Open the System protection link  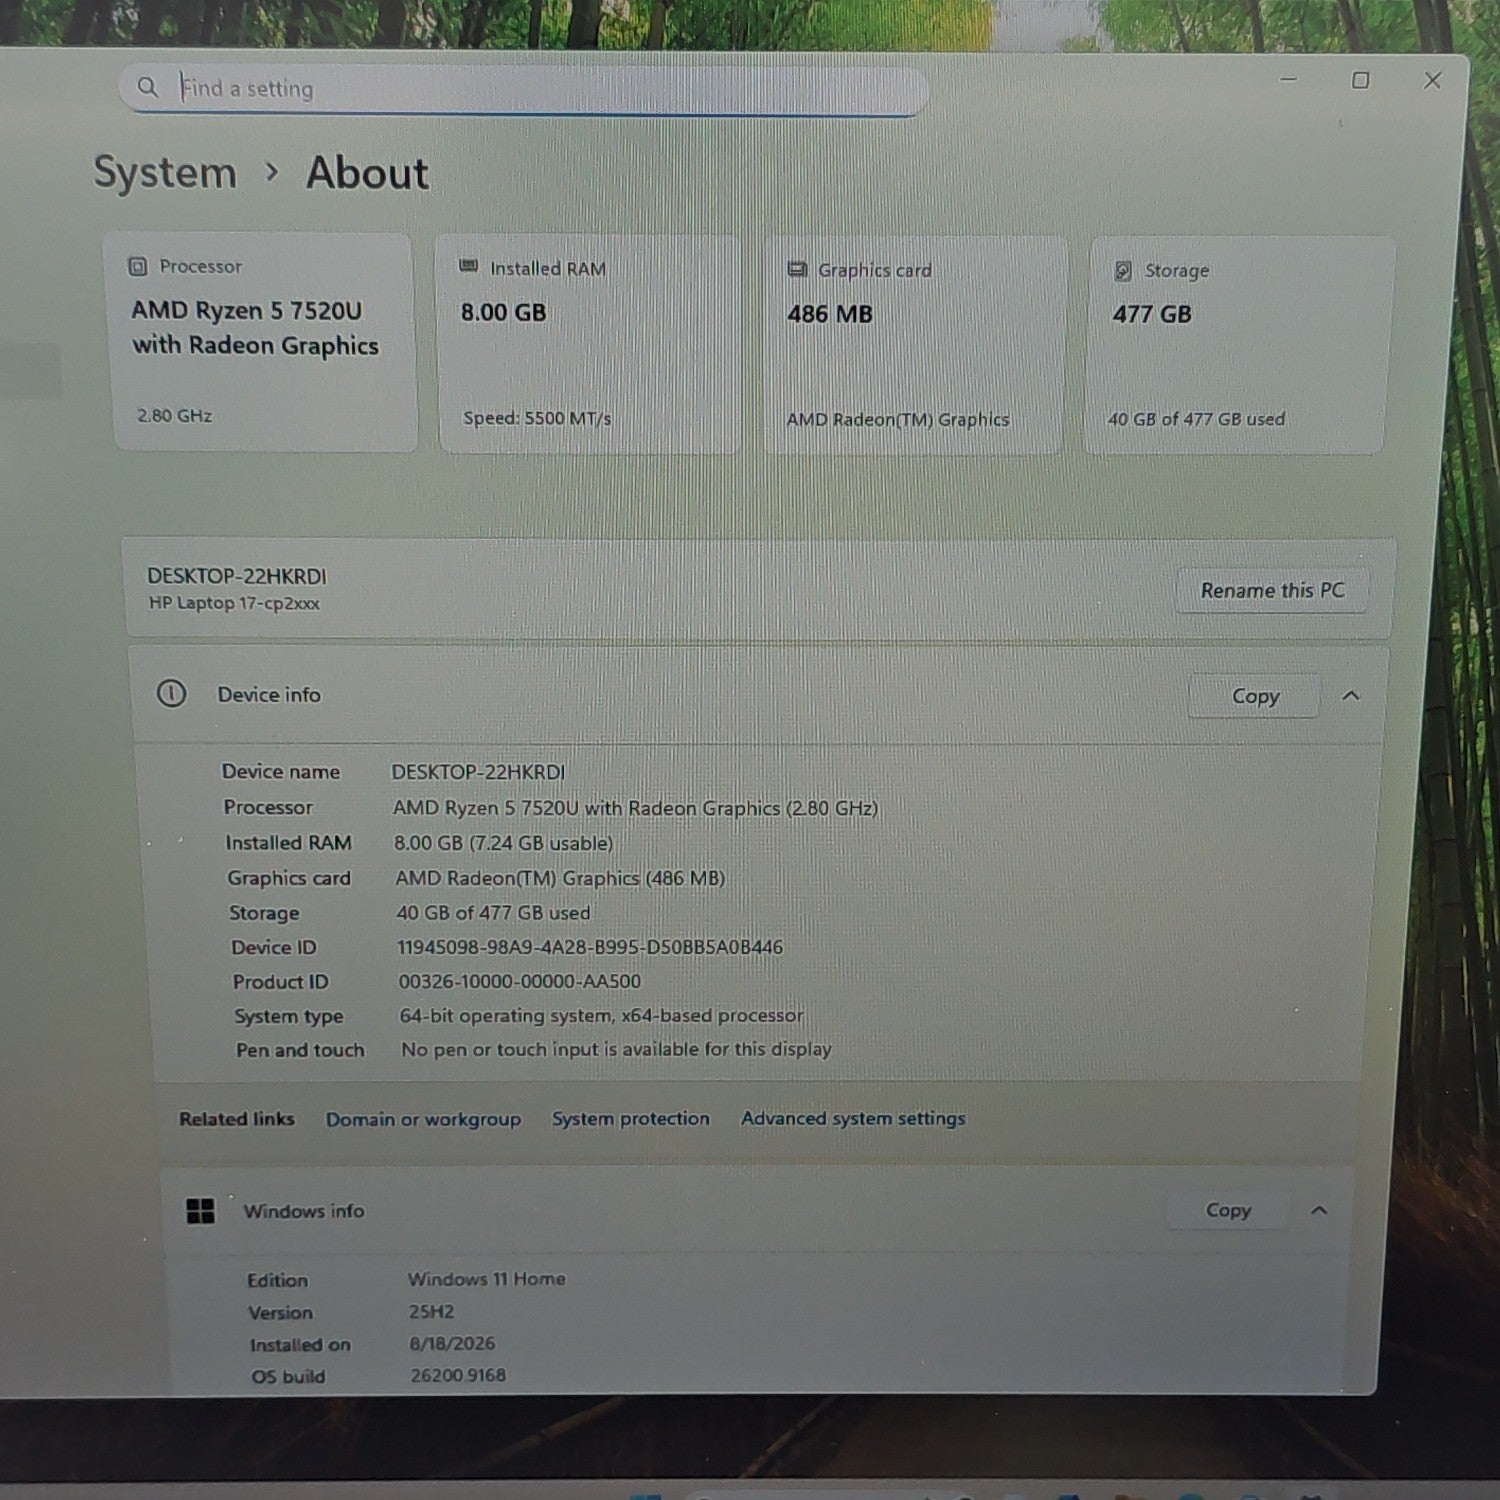click(x=631, y=1118)
